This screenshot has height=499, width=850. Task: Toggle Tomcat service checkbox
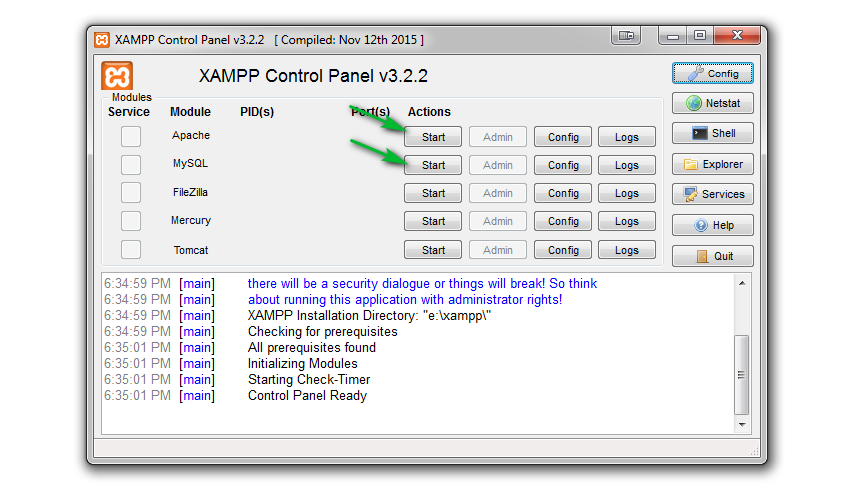[x=131, y=250]
